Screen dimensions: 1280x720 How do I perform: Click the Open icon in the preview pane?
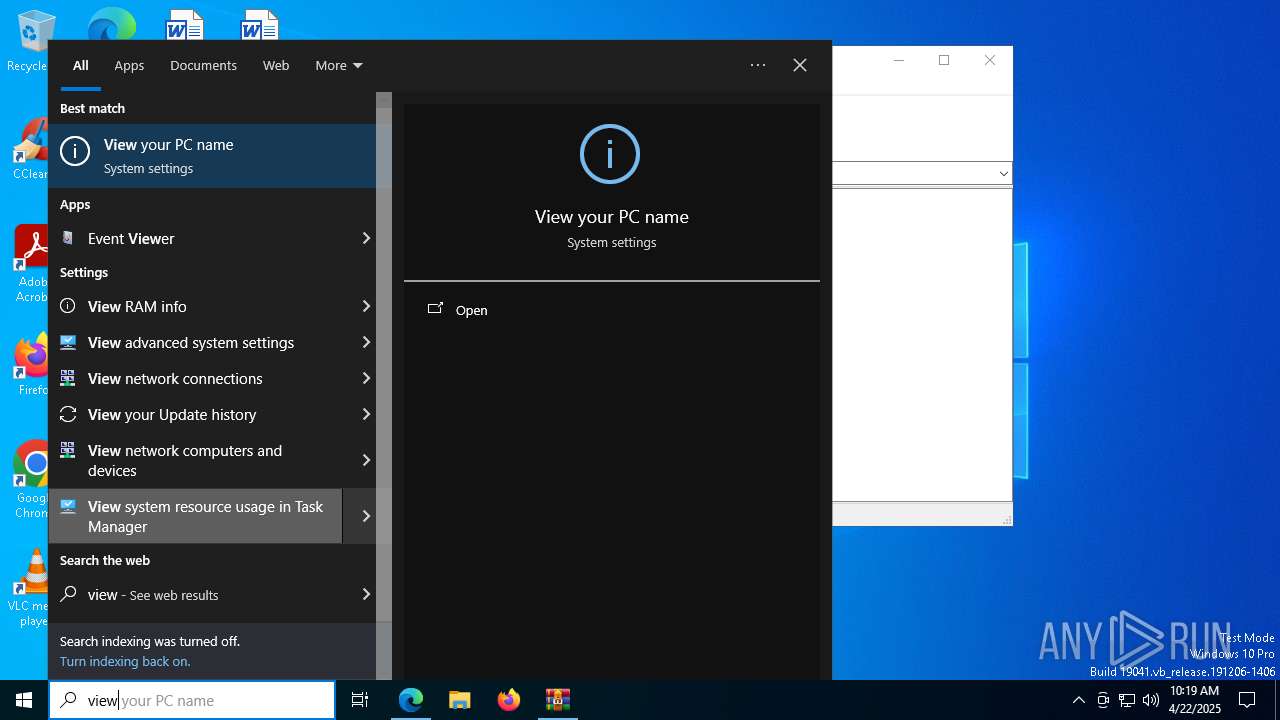tap(435, 309)
